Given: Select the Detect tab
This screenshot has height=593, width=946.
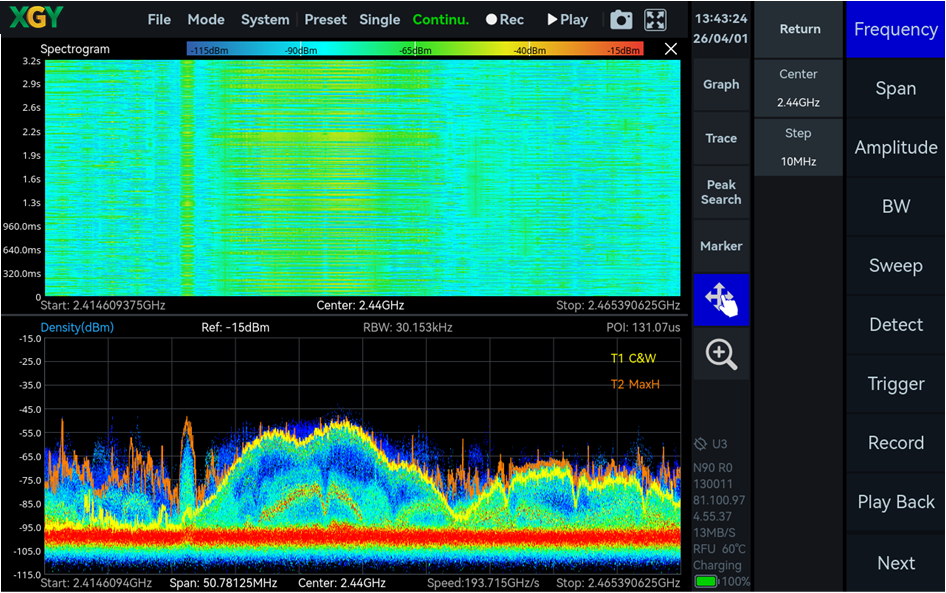Looking at the screenshot, I should (x=896, y=325).
